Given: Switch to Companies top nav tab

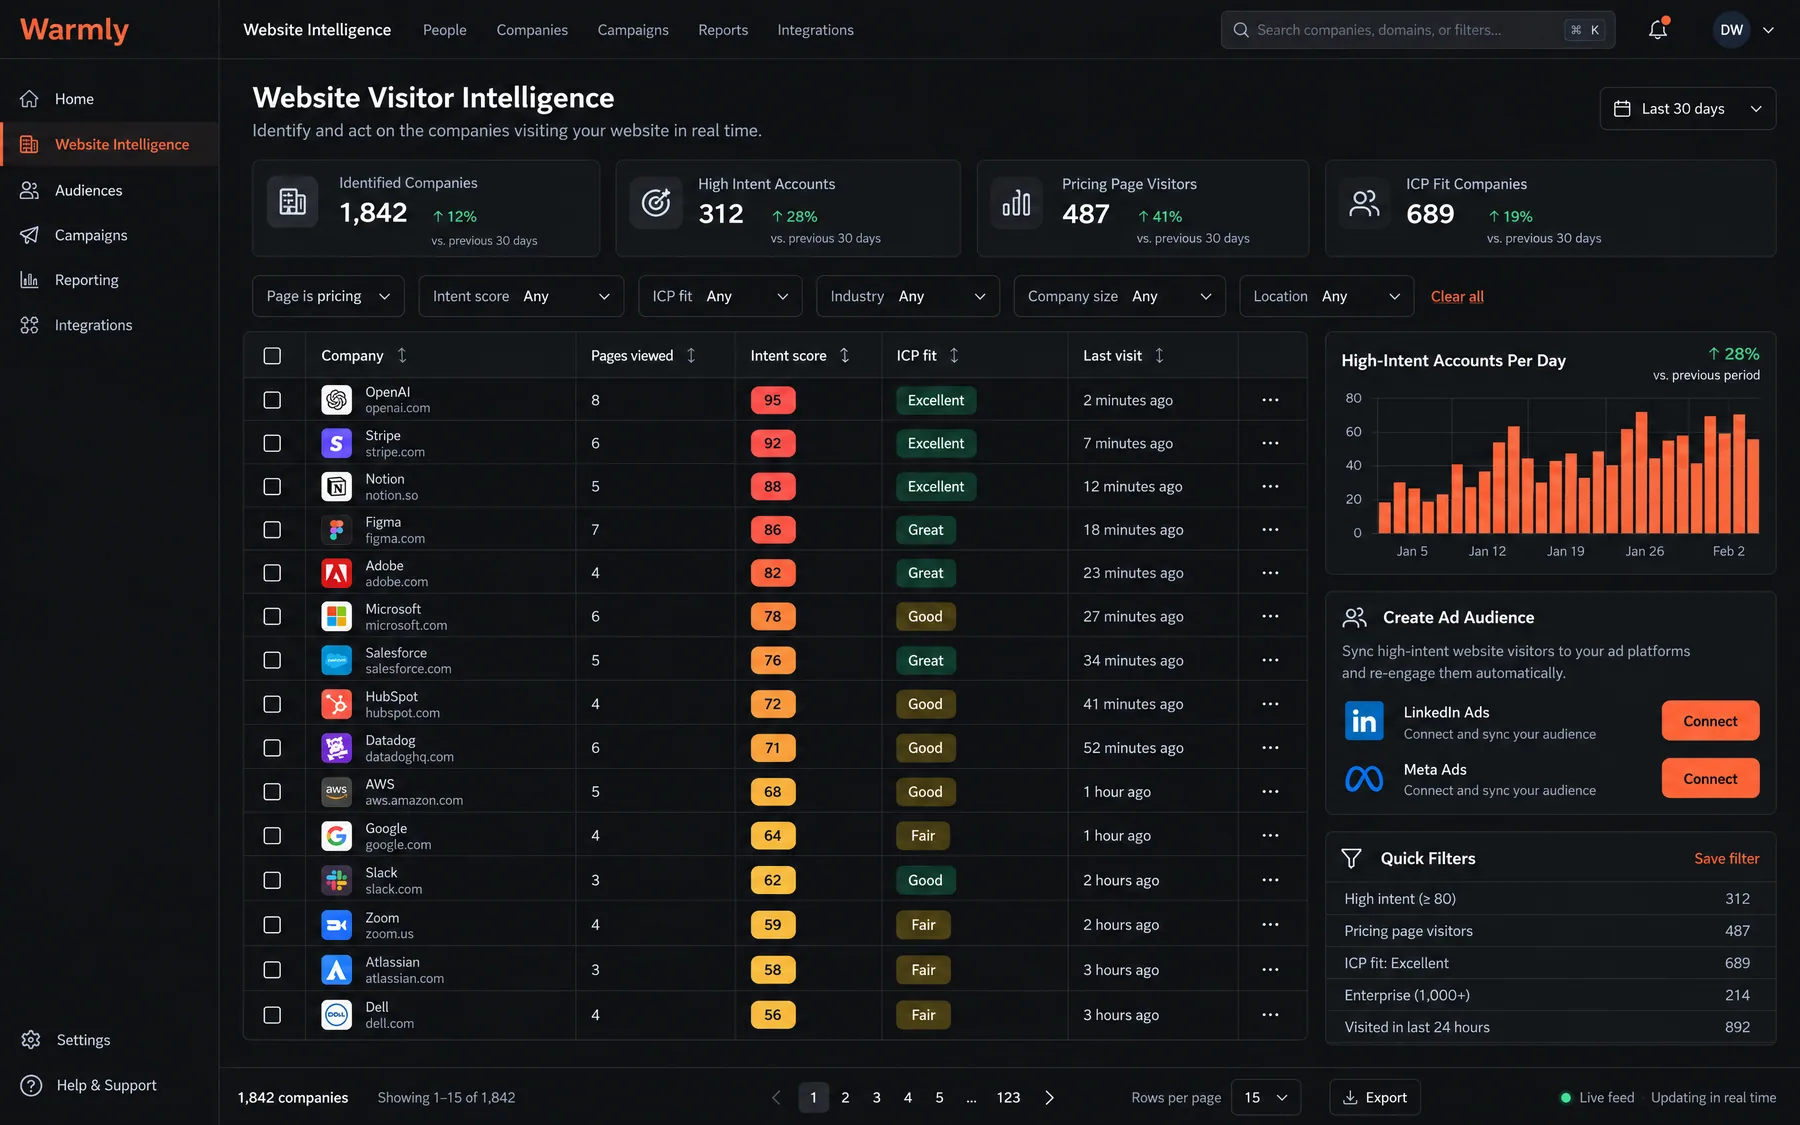Looking at the screenshot, I should click(x=532, y=30).
